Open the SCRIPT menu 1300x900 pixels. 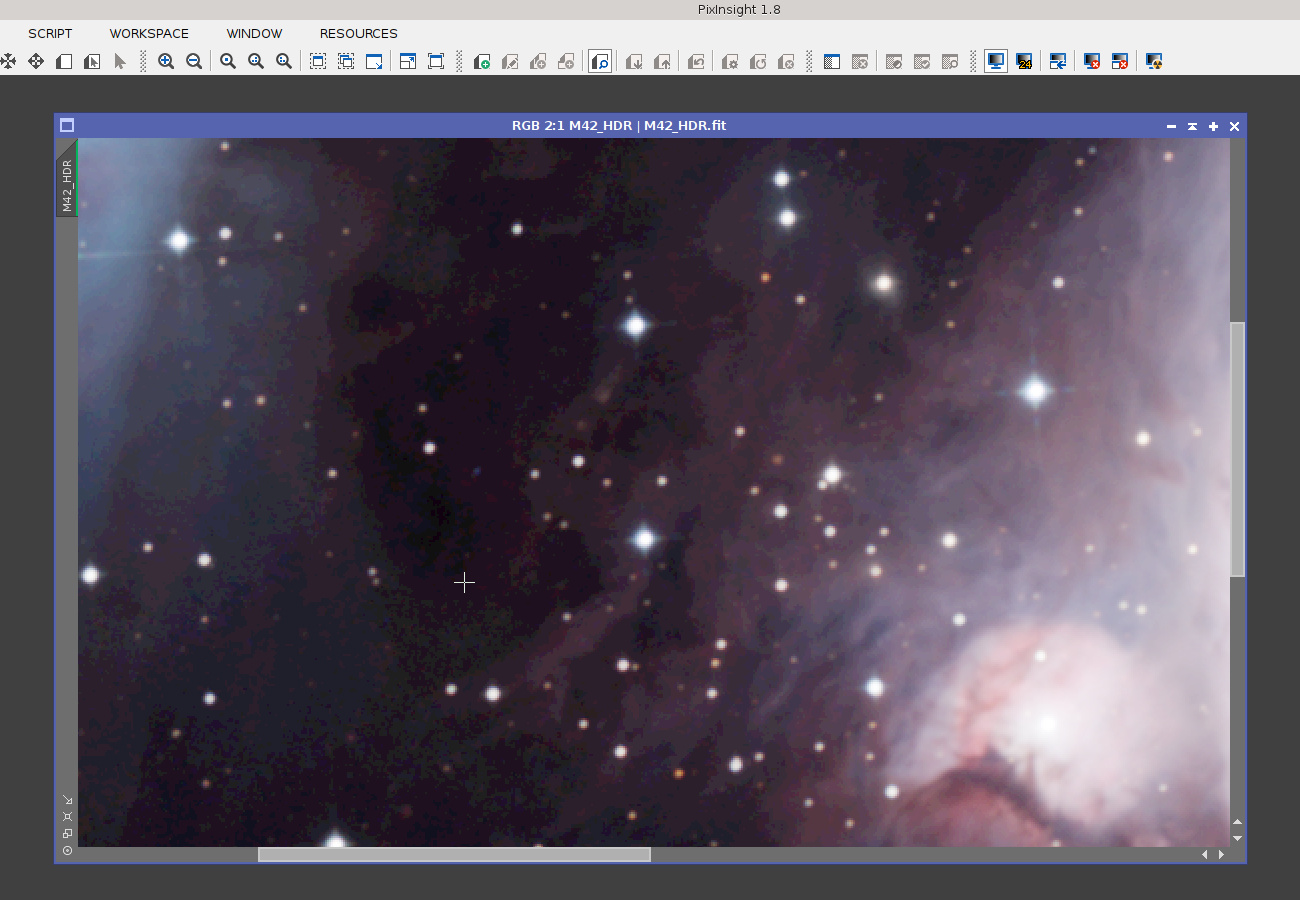50,33
